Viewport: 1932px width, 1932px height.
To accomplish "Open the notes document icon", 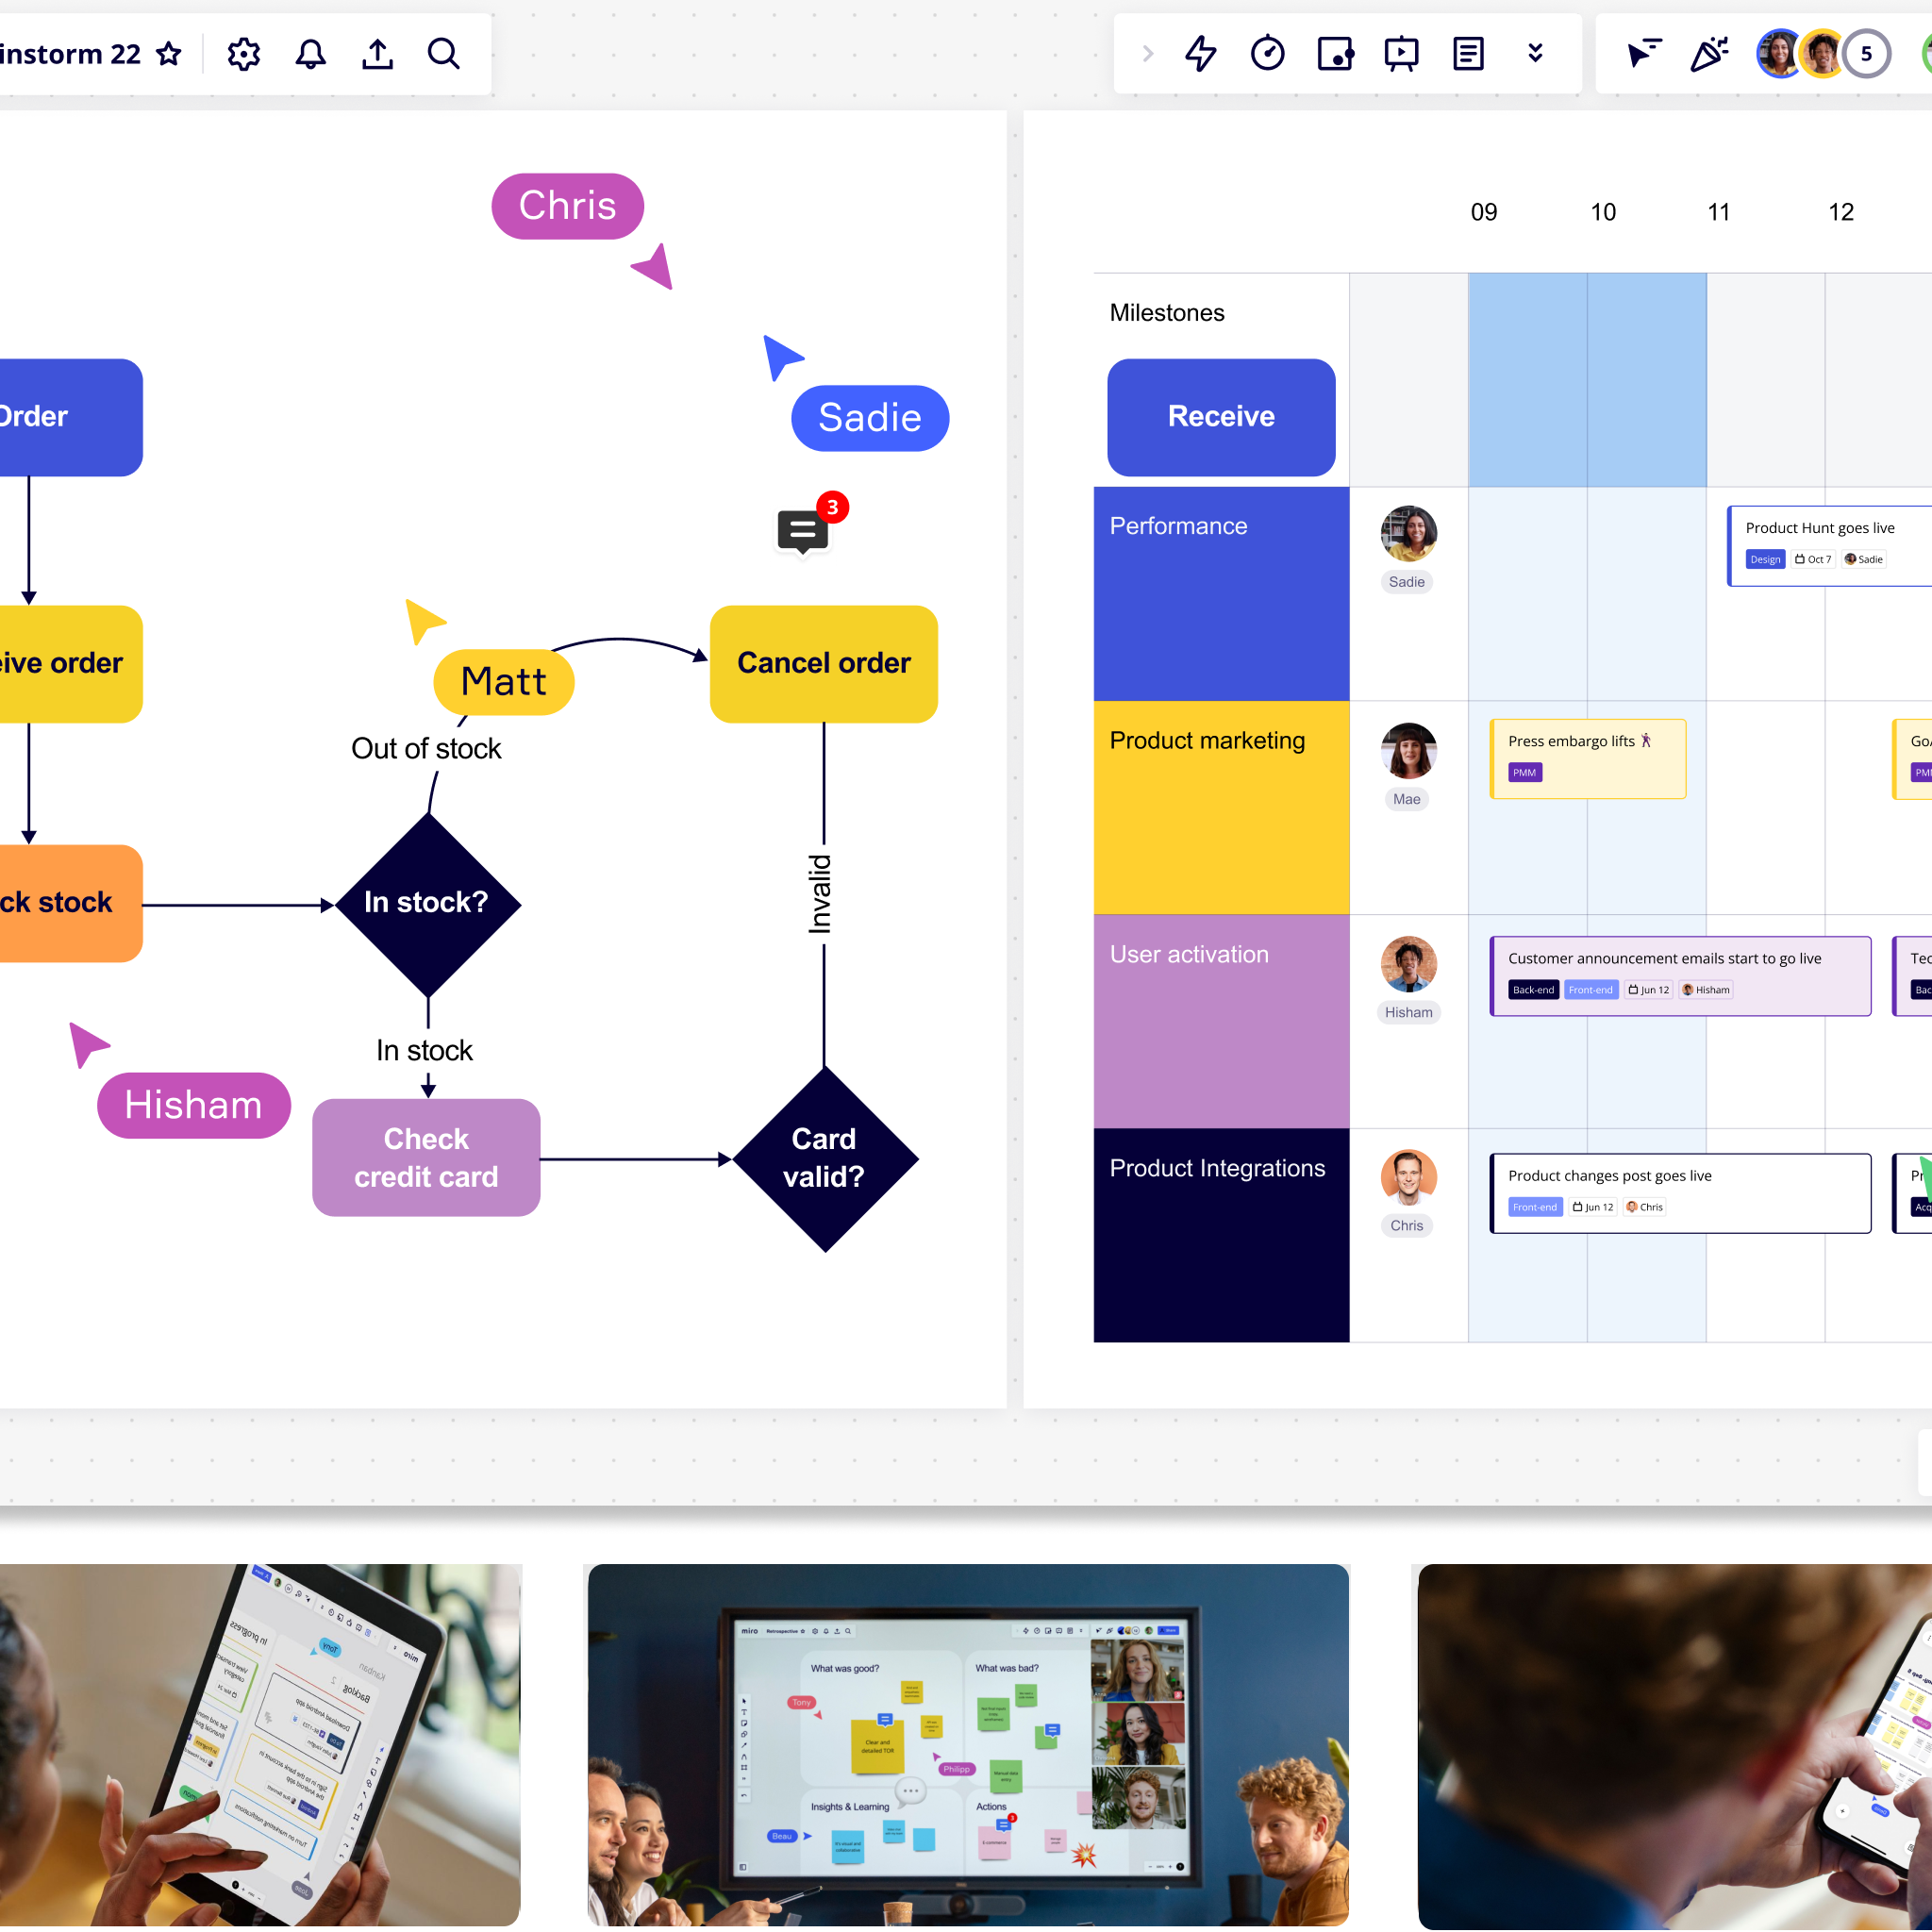I will tap(1468, 54).
